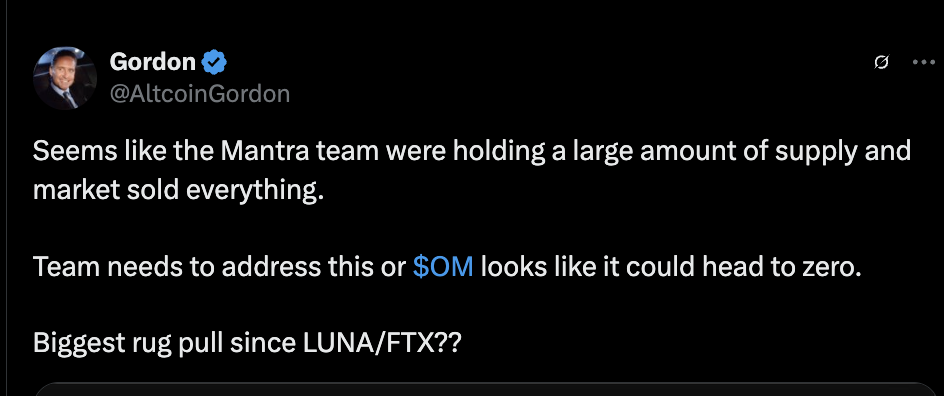The height and width of the screenshot is (396, 944).
Task: Click the word "everything." in the post
Action: (x=255, y=190)
